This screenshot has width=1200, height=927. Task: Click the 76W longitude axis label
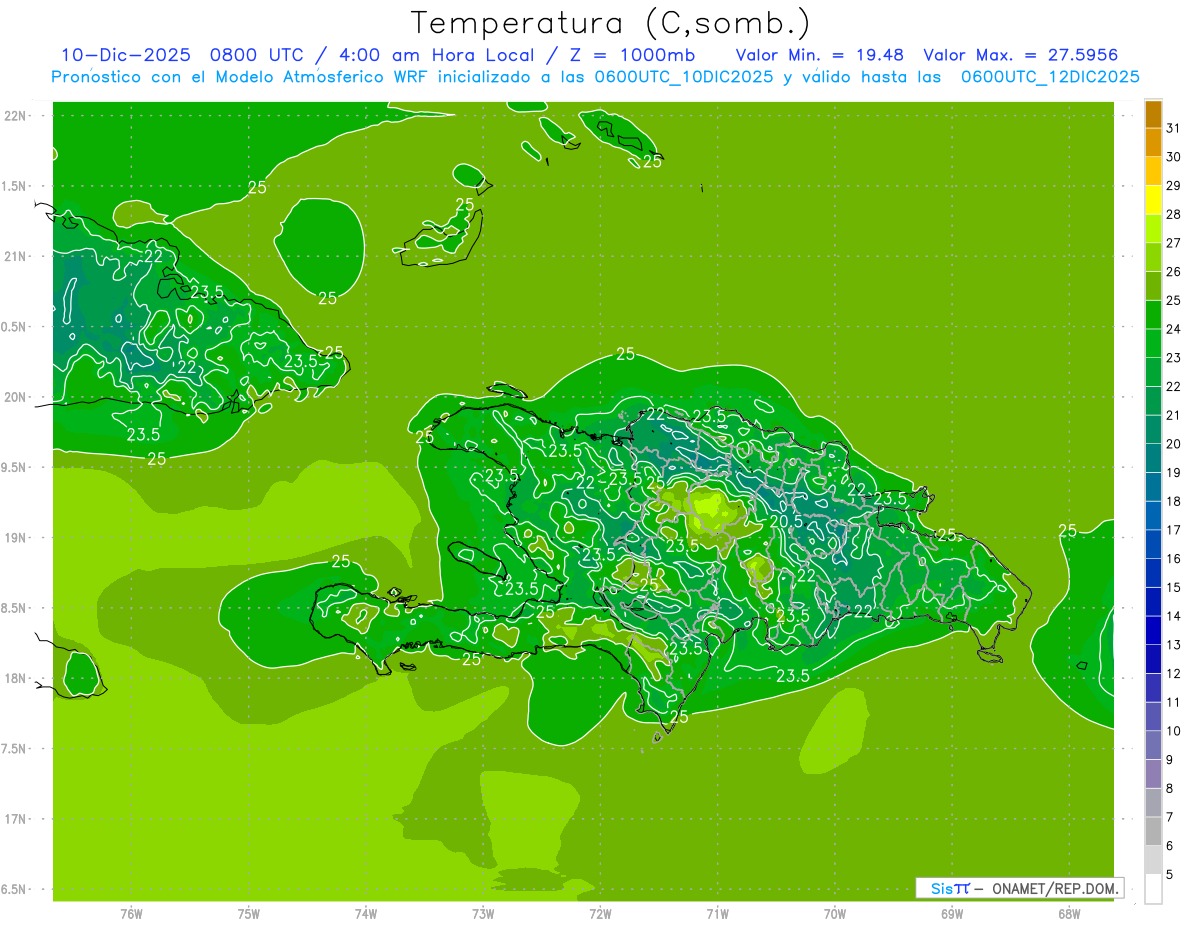point(131,913)
